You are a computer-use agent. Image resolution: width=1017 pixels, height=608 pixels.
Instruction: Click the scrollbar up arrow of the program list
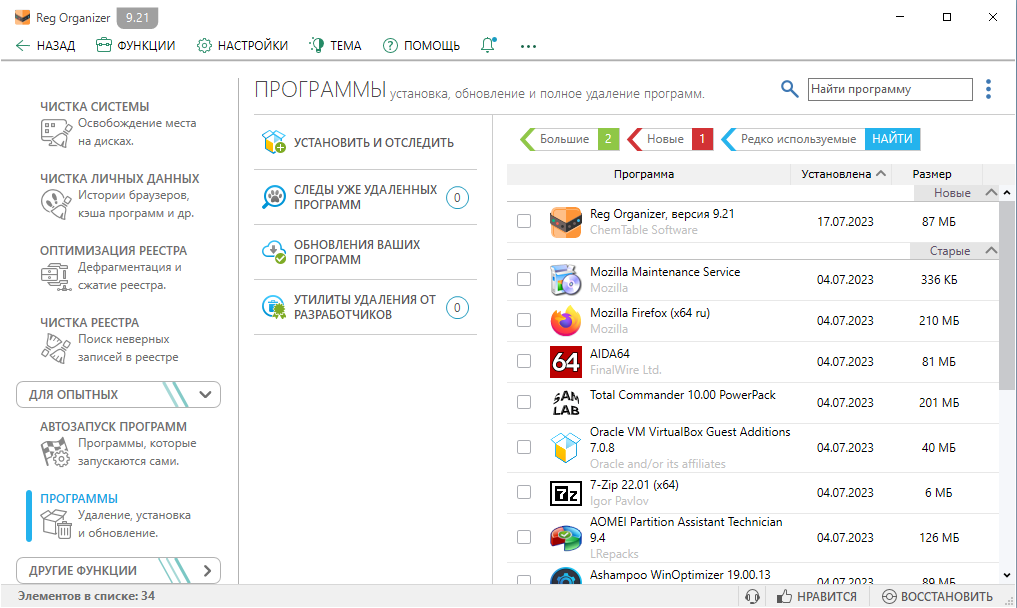coord(1007,193)
